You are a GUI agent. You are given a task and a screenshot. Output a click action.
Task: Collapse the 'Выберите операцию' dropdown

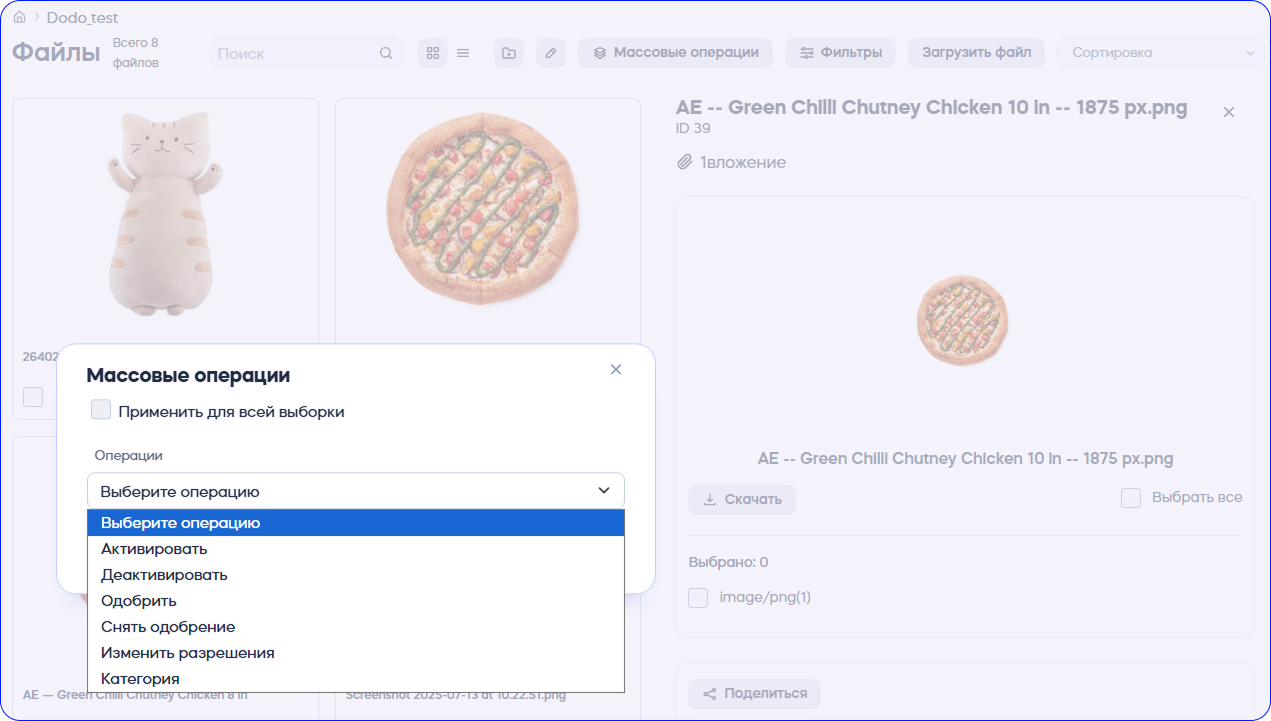[355, 491]
